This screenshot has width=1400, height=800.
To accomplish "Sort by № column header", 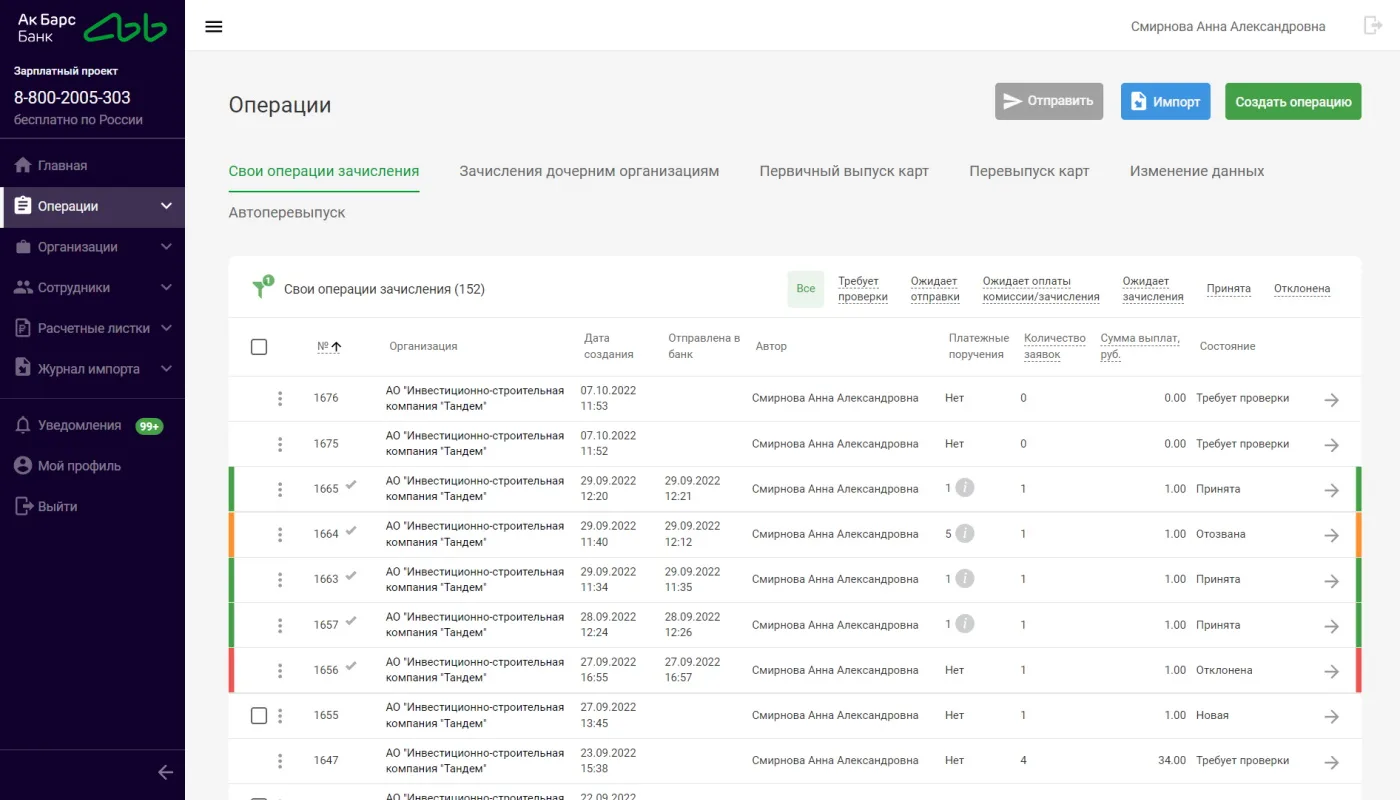I will 329,346.
